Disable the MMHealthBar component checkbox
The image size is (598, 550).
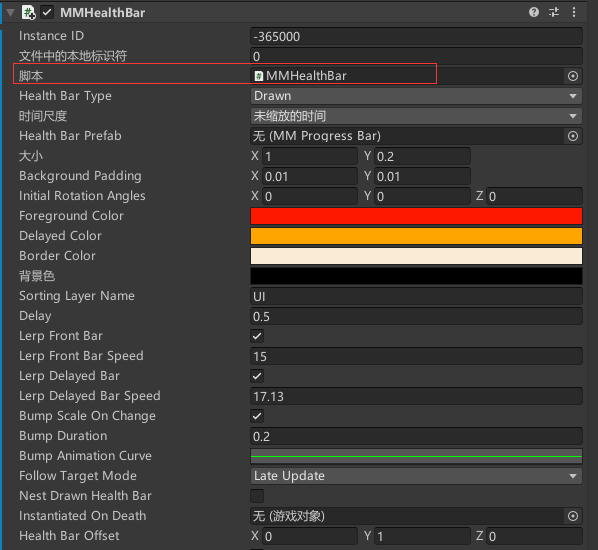47,12
